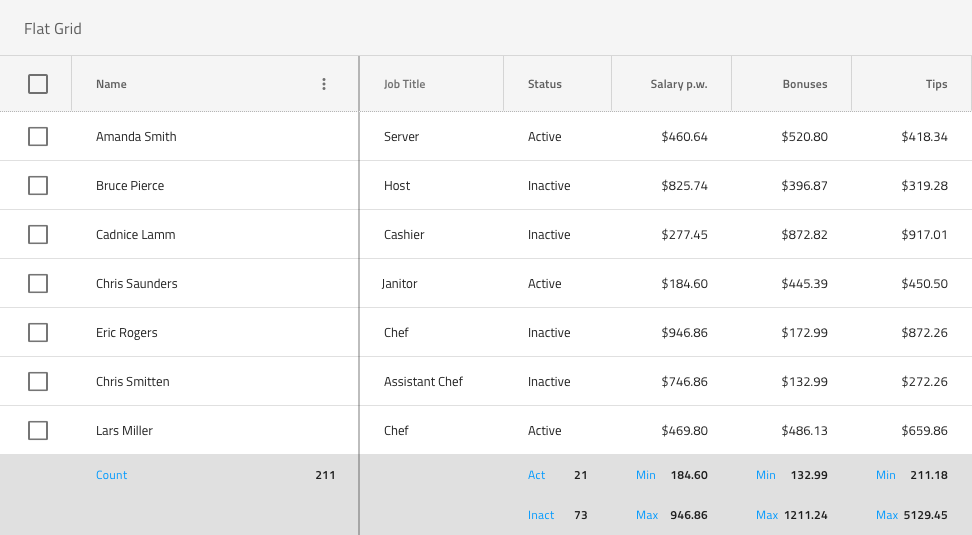Click the Count summary label

tap(111, 475)
